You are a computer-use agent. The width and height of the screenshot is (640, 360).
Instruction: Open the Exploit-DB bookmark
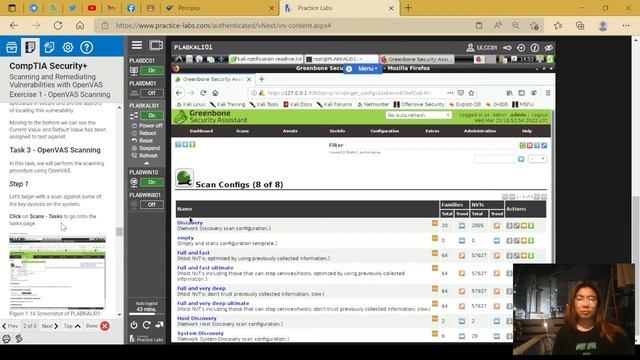point(465,104)
